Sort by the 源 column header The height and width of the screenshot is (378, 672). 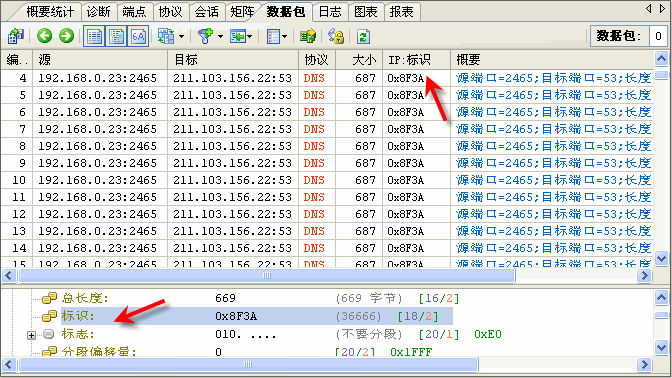click(x=100, y=60)
